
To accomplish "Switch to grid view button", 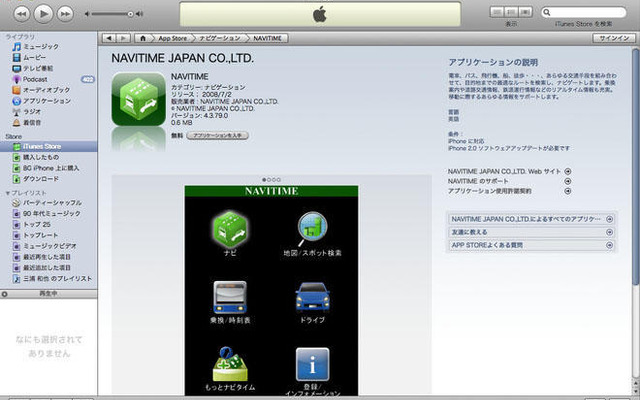I will (511, 12).
